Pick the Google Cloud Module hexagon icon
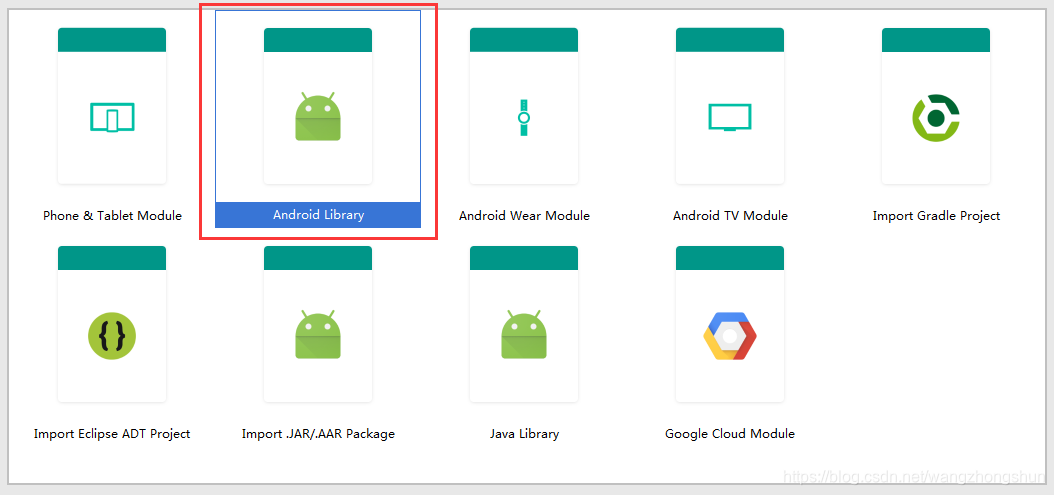The image size is (1054, 495). point(730,336)
